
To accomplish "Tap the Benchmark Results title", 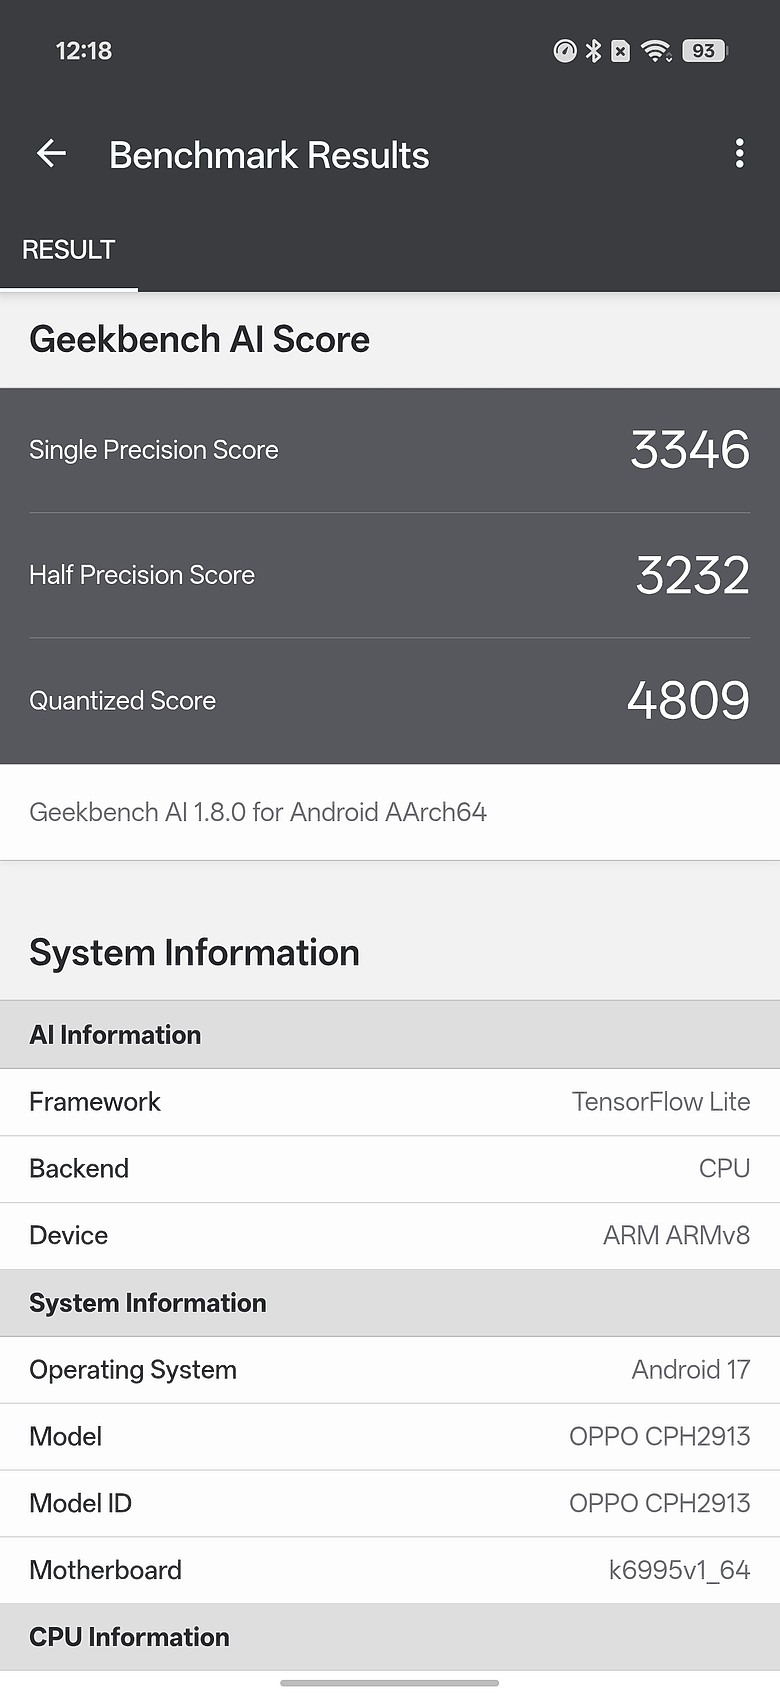I will pyautogui.click(x=269, y=155).
